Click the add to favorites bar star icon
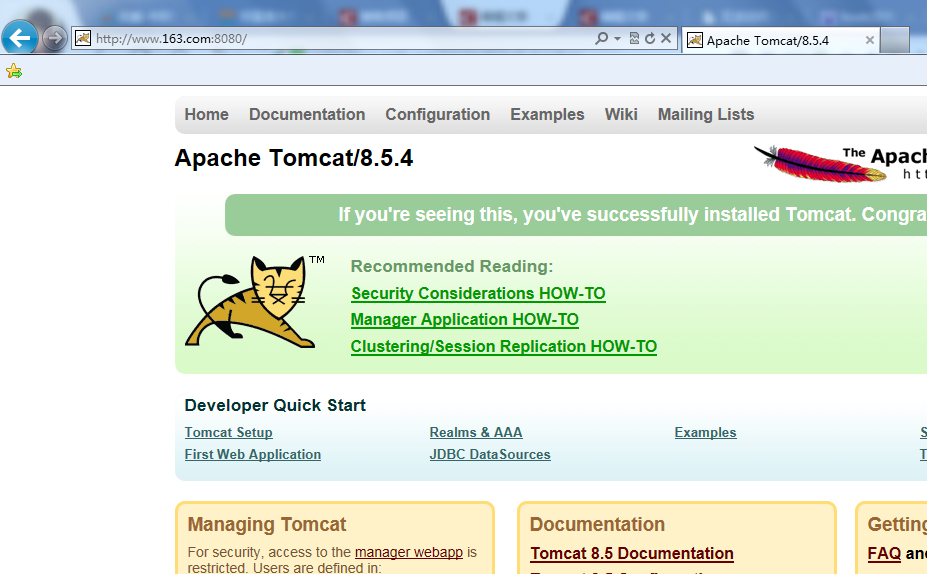The width and height of the screenshot is (927, 574). coord(14,72)
